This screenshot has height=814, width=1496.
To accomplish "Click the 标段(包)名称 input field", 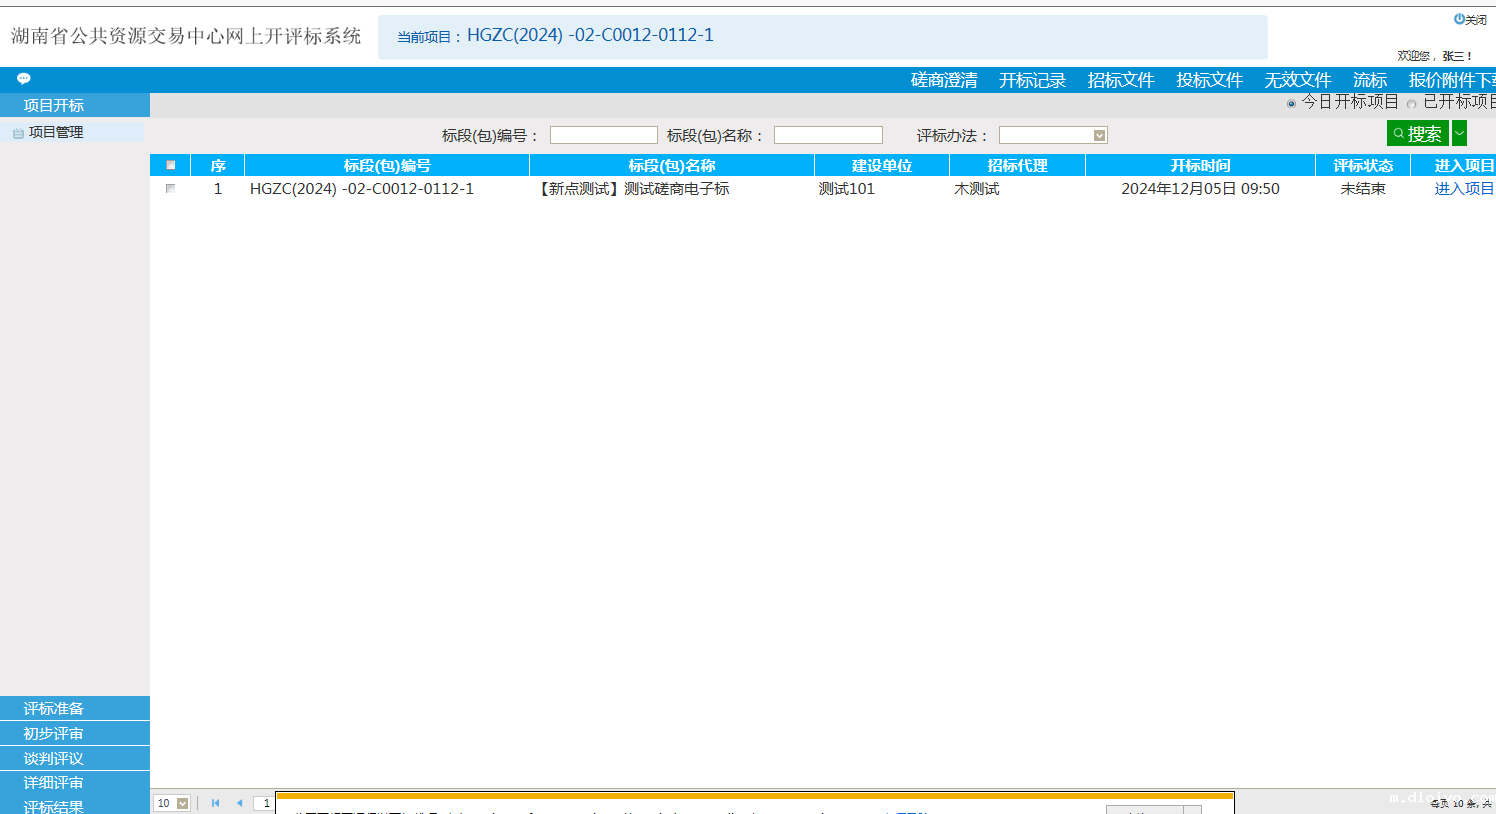I will [828, 135].
